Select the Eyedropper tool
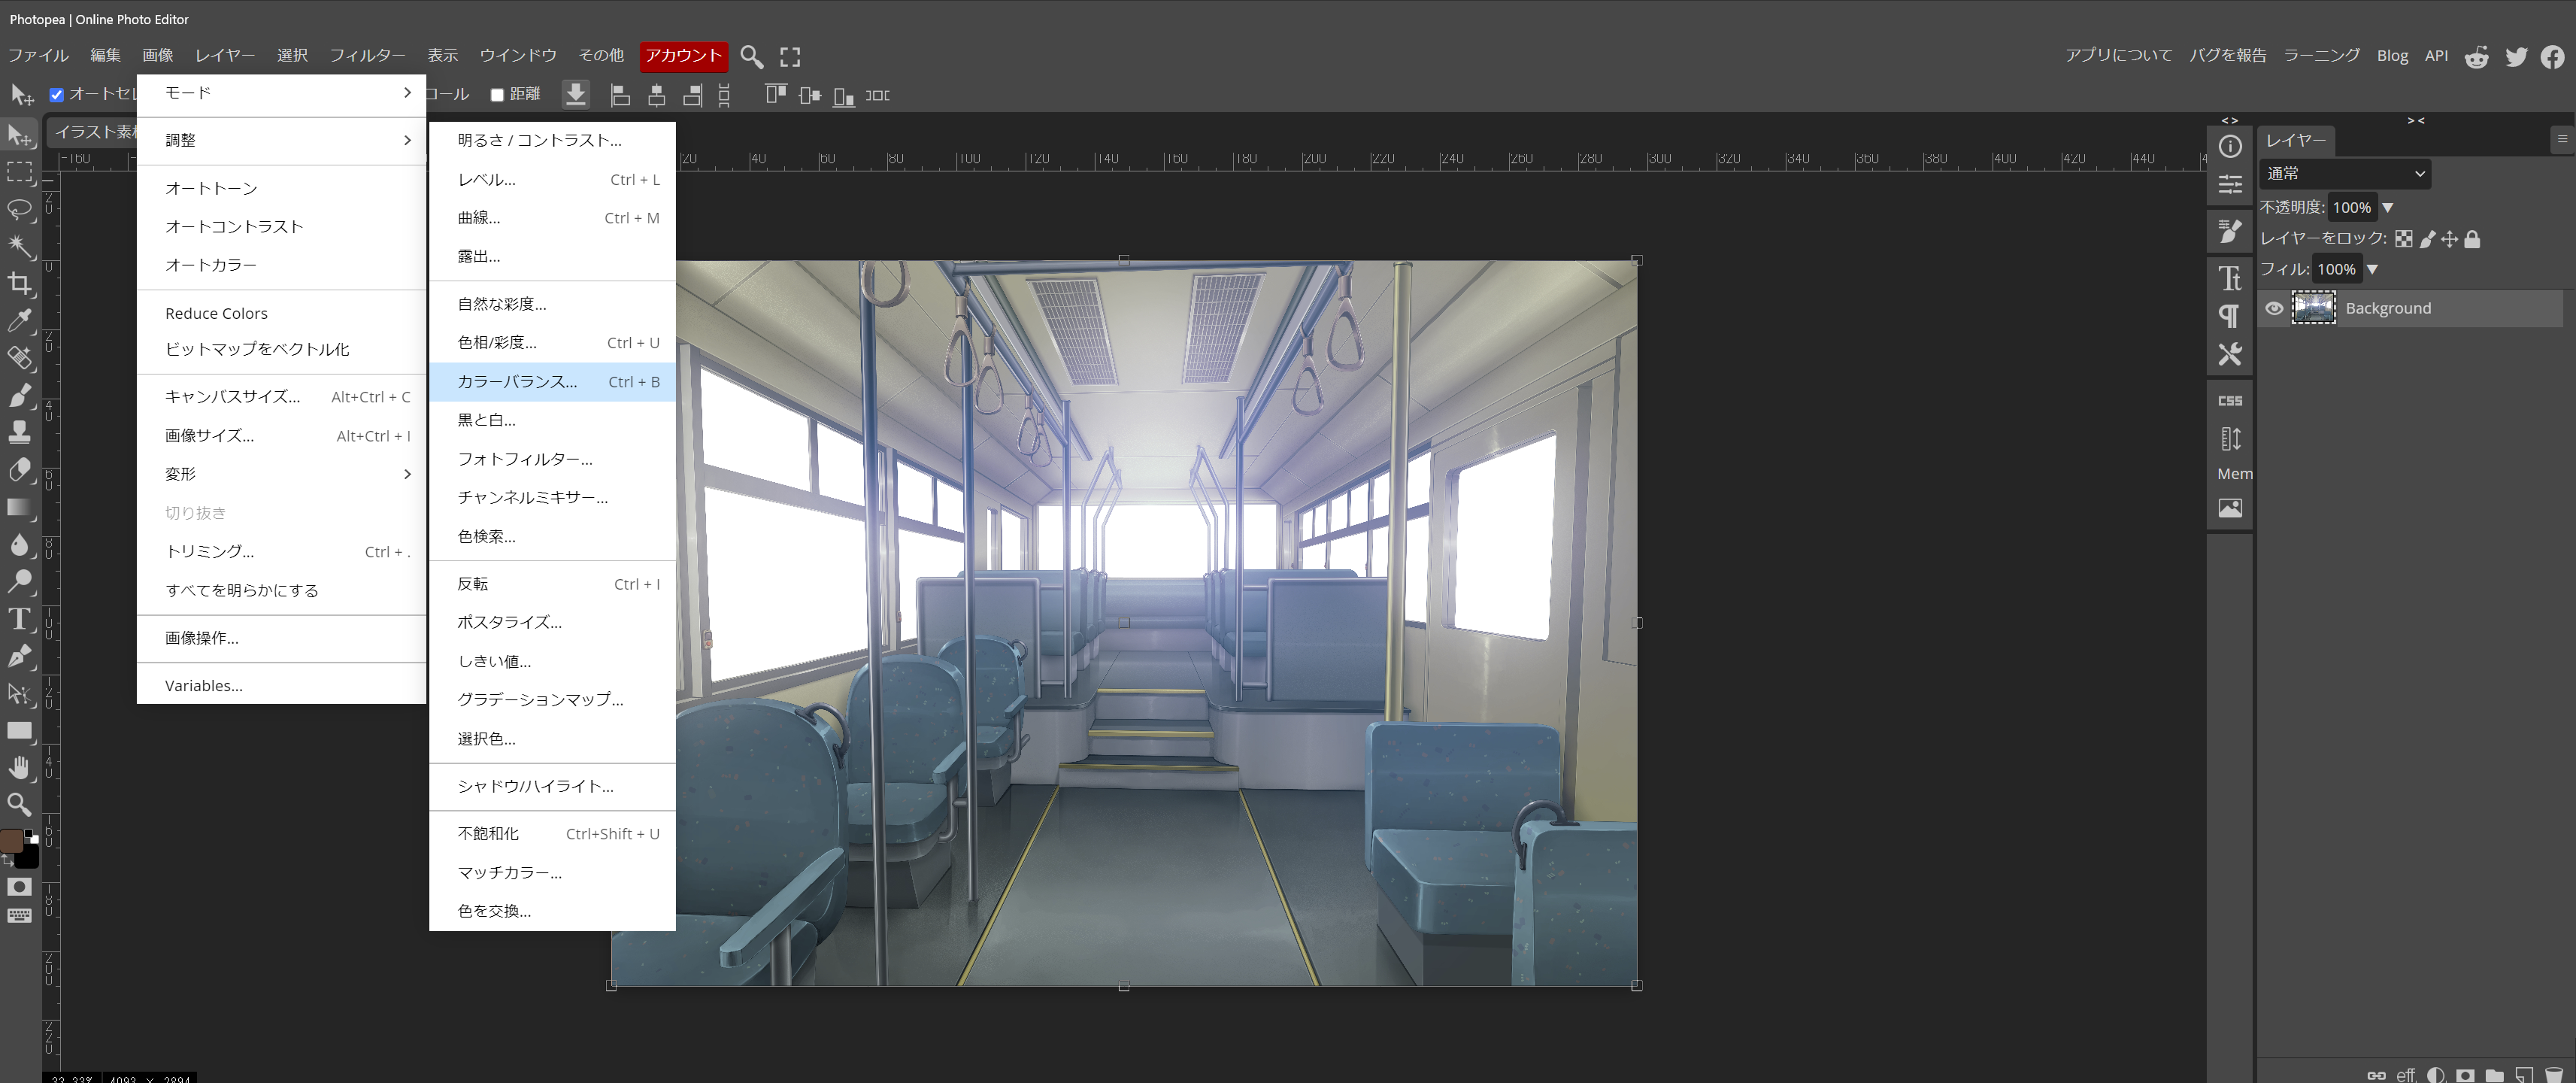 [x=19, y=321]
